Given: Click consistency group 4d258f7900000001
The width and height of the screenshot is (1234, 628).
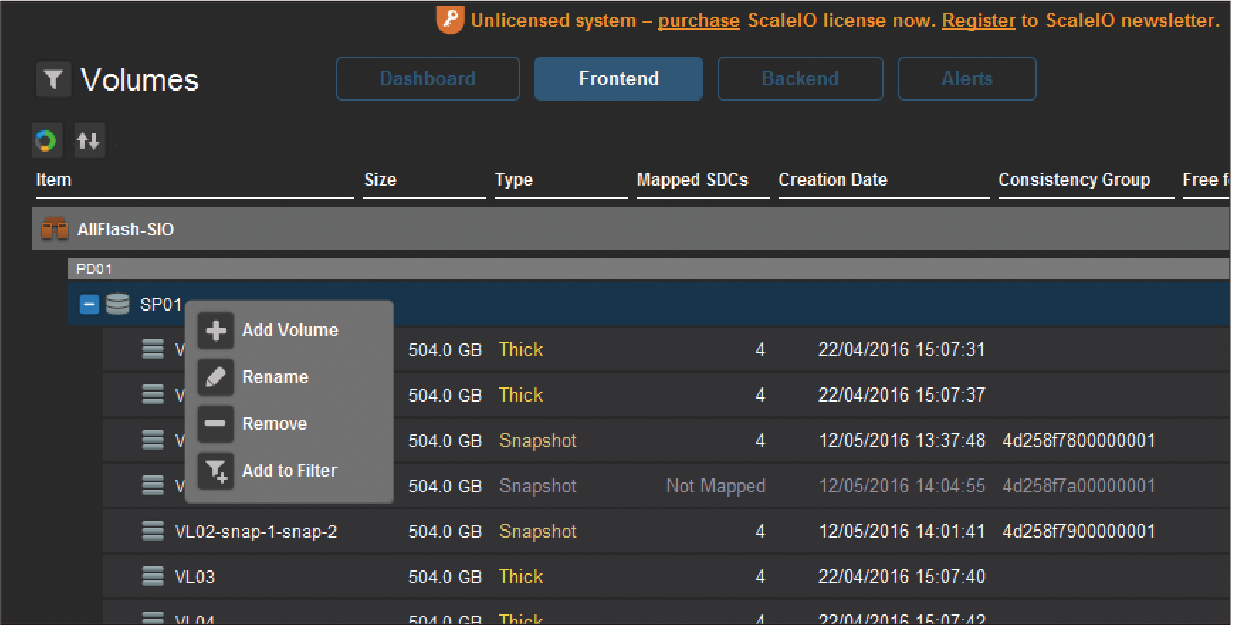Looking at the screenshot, I should point(1079,531).
